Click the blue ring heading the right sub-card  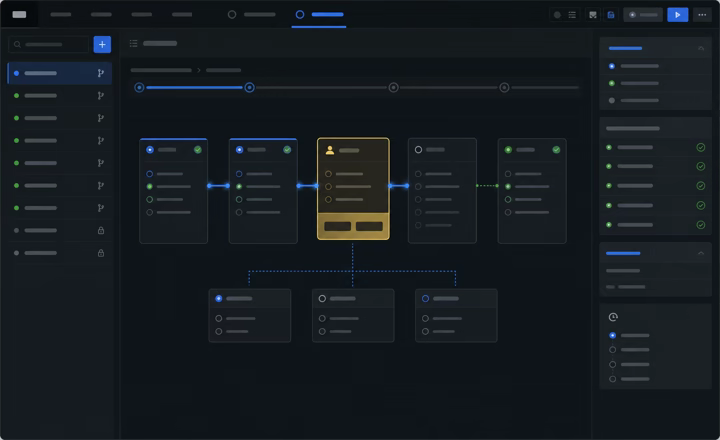point(426,299)
